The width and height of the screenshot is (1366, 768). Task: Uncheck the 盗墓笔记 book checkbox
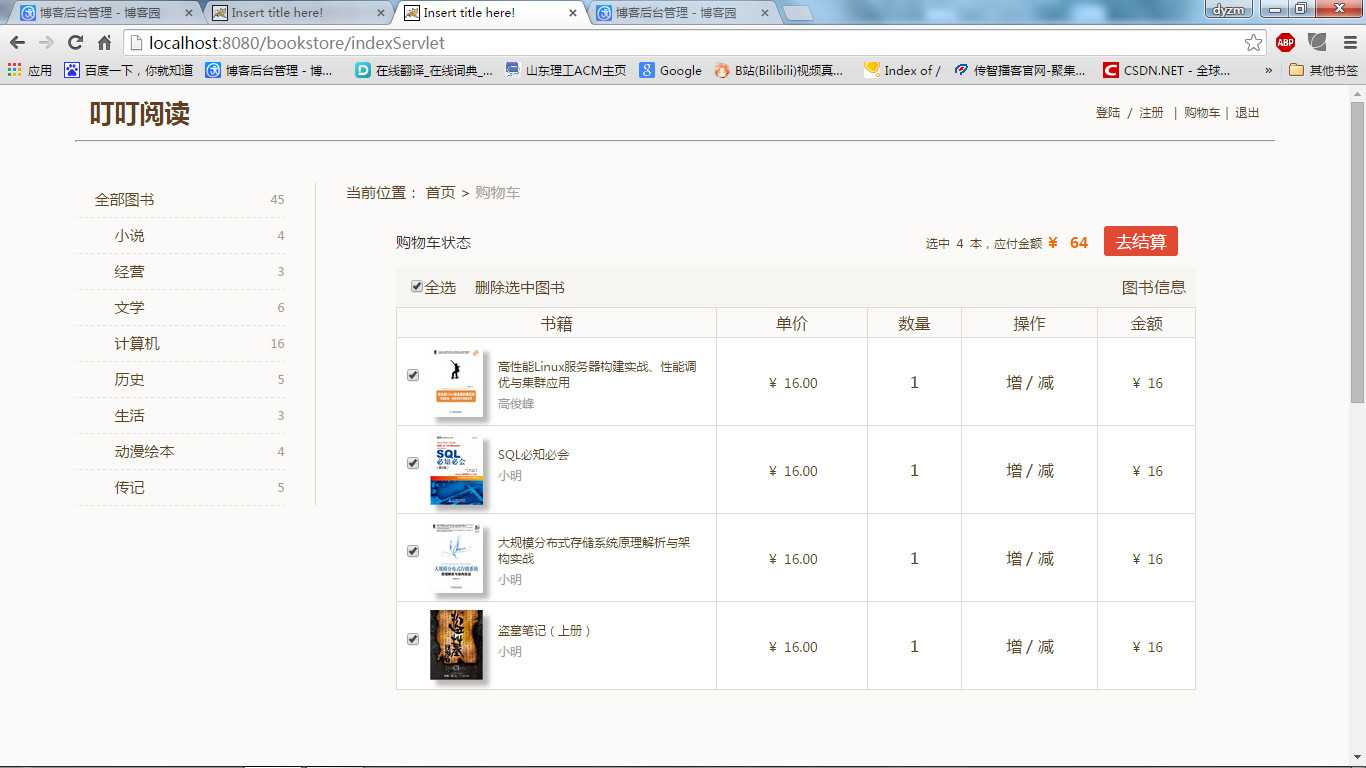point(413,639)
